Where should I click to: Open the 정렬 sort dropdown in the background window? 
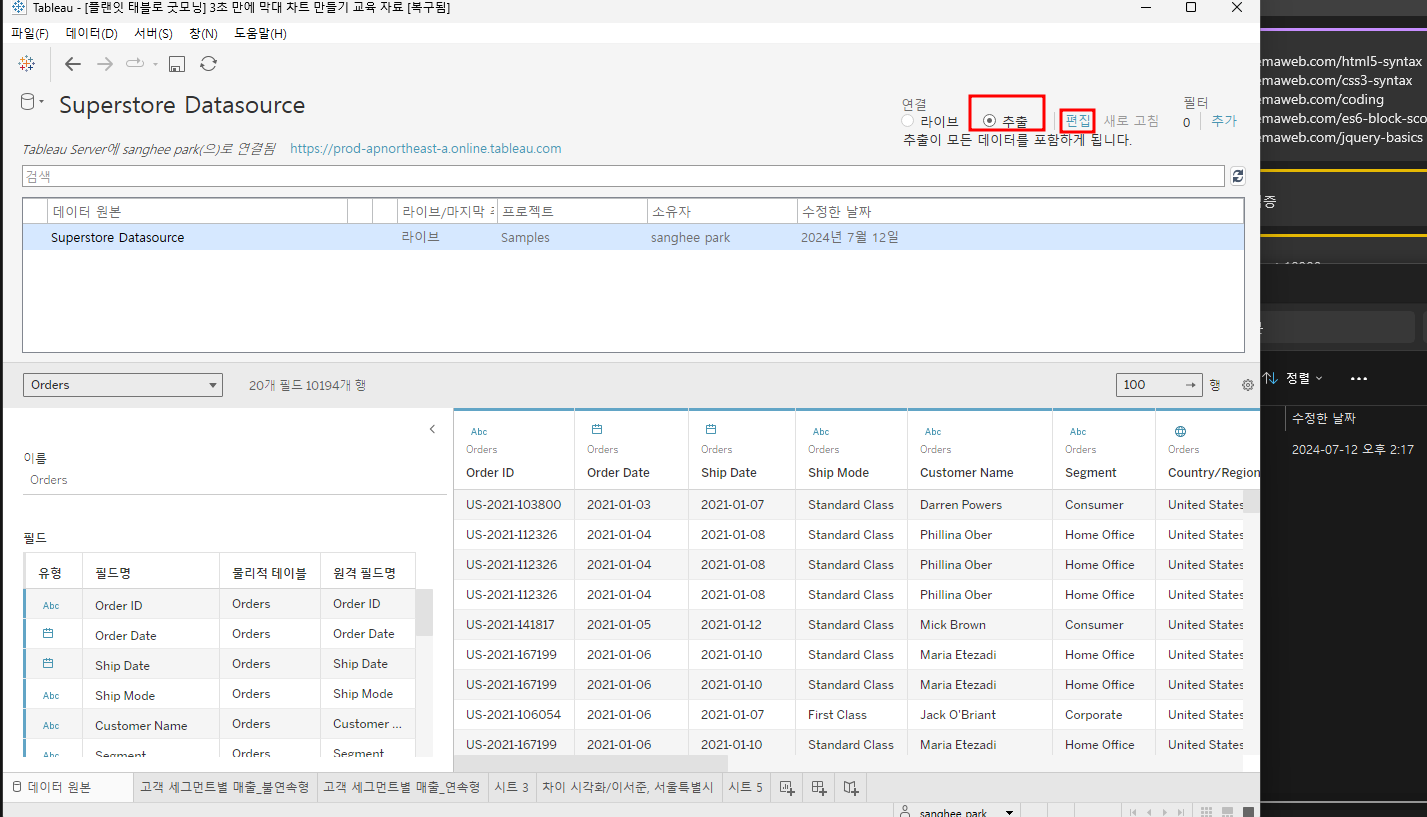click(x=1293, y=378)
